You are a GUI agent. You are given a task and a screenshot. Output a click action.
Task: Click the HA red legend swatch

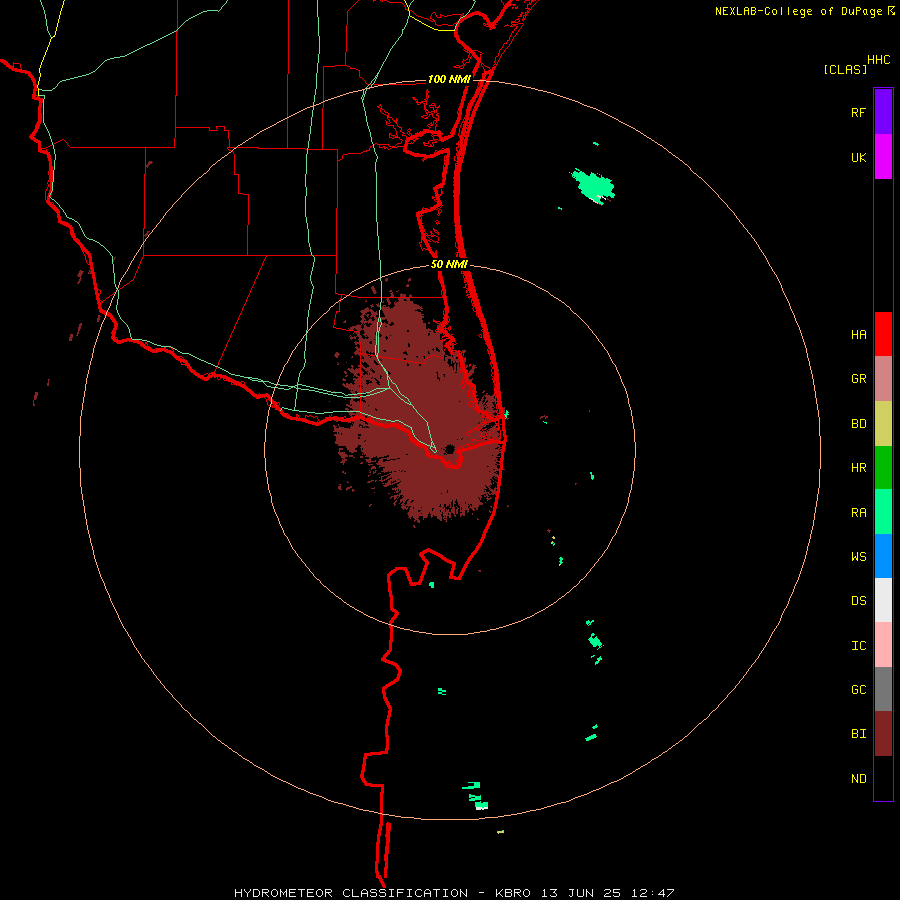[x=883, y=334]
